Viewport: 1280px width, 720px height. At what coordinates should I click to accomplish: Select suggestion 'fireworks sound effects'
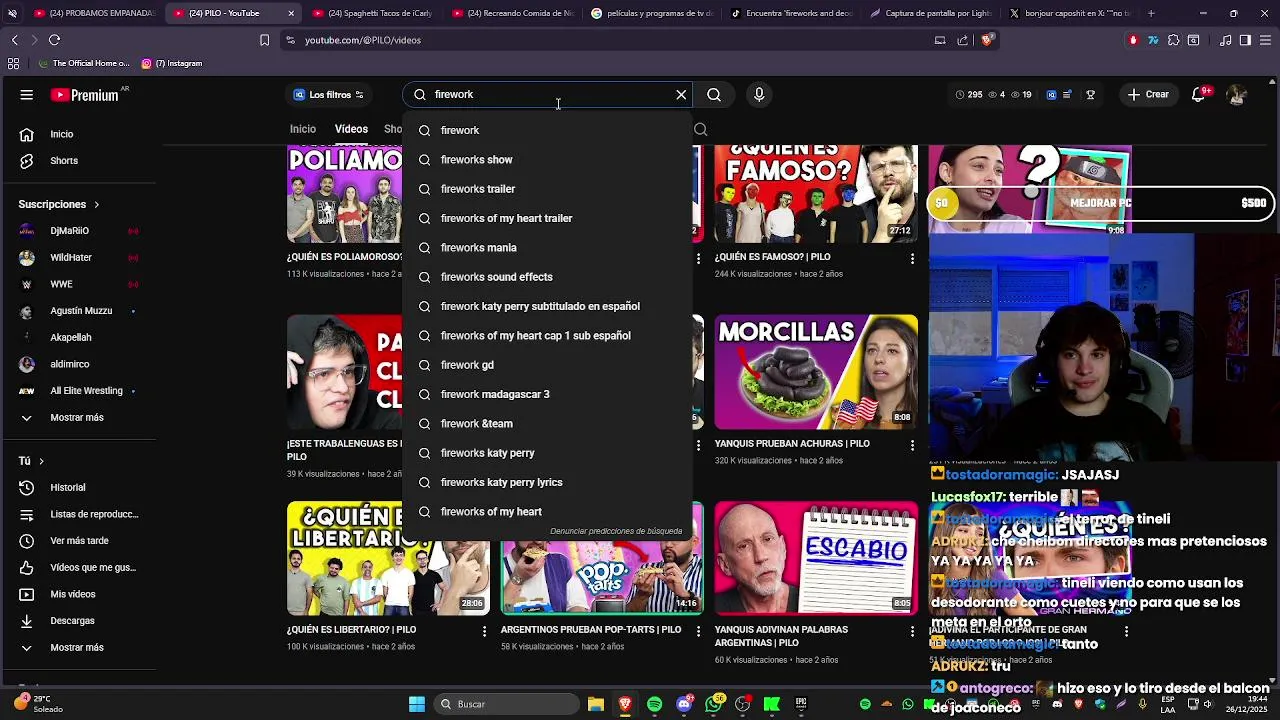coord(547,277)
